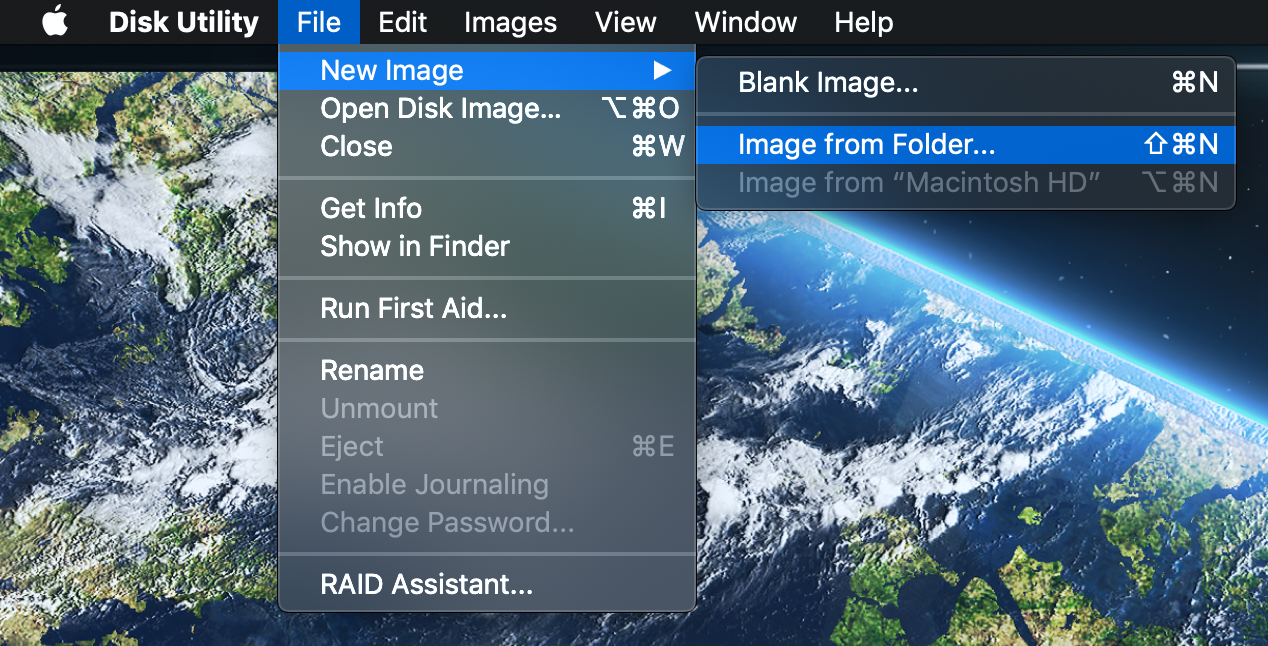
Task: Open the Help menu
Action: click(863, 22)
